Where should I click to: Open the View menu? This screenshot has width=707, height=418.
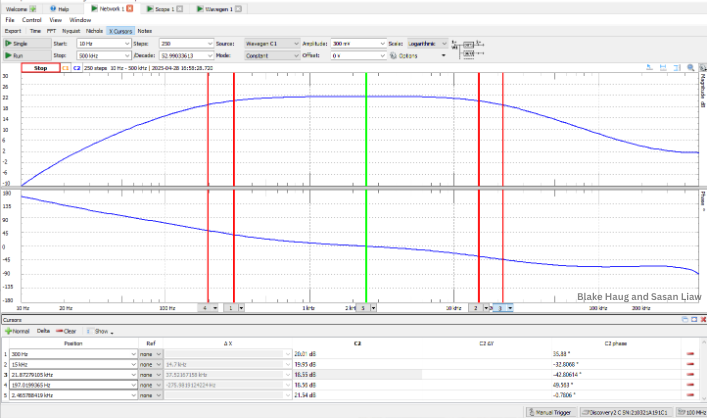[x=55, y=20]
